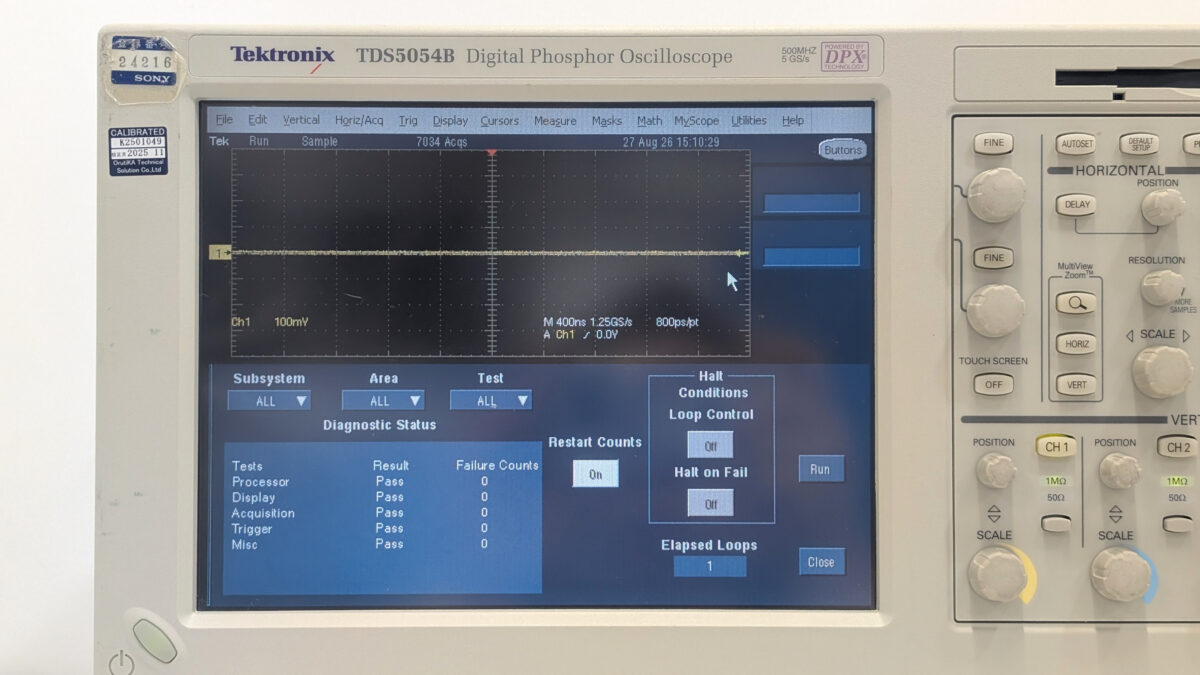The width and height of the screenshot is (1200, 675).
Task: Push the AUTOSET front-panel button
Action: pos(1075,144)
